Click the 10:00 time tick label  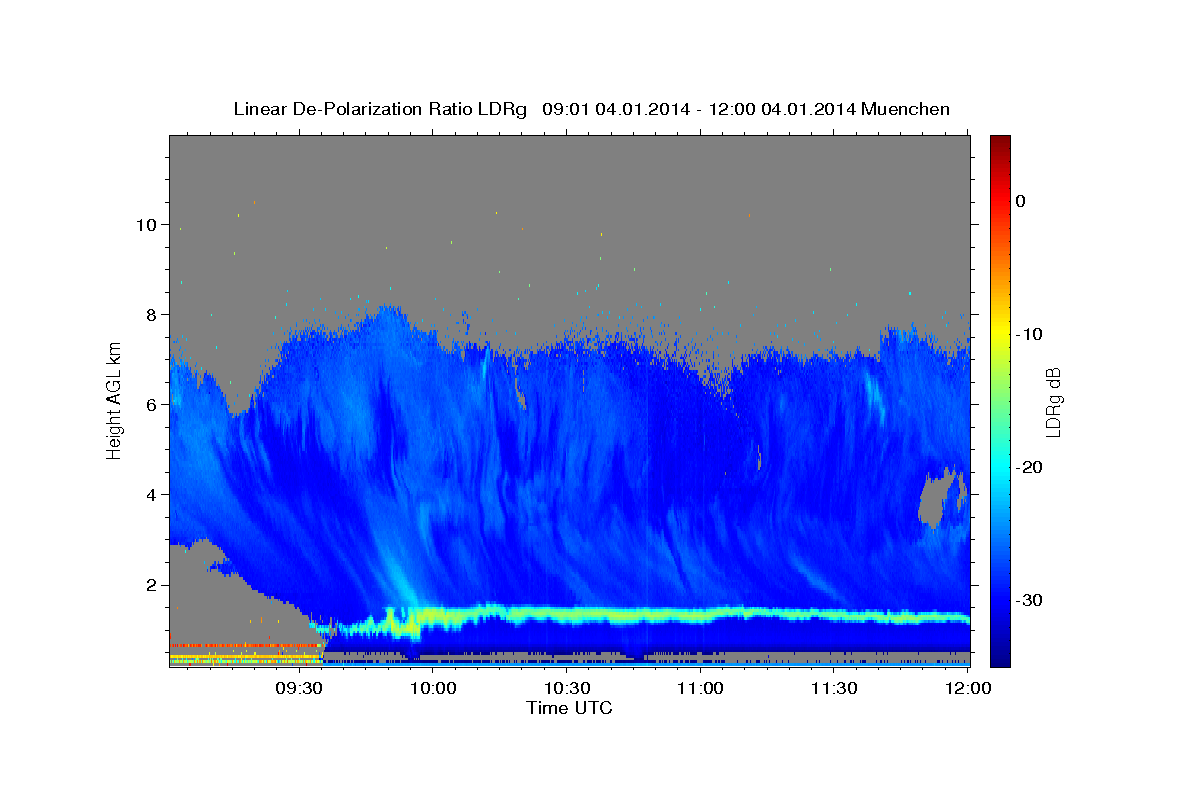point(432,689)
